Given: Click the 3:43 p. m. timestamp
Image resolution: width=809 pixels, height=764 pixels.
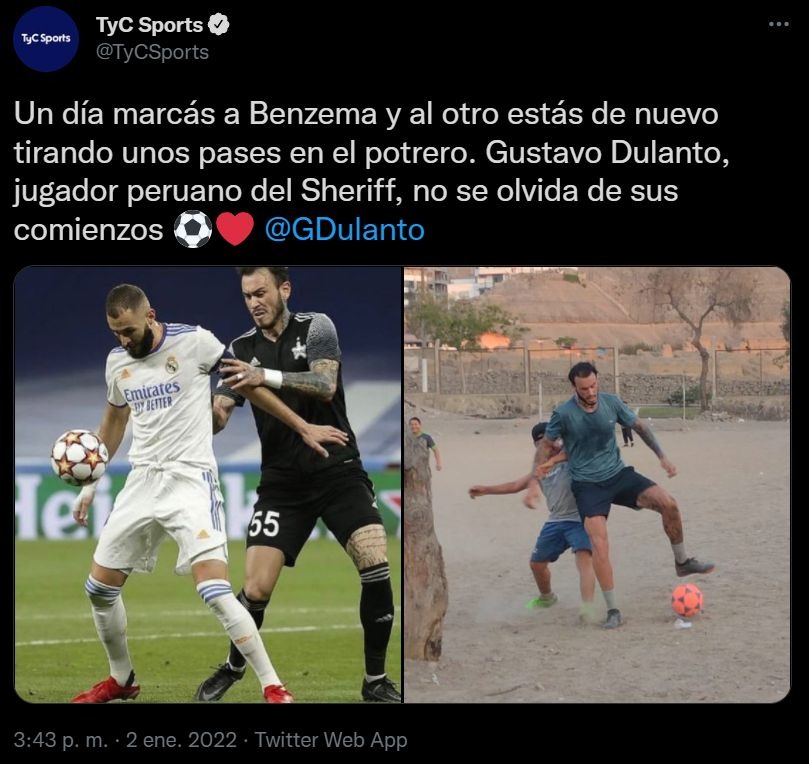Looking at the screenshot, I should pos(61,740).
